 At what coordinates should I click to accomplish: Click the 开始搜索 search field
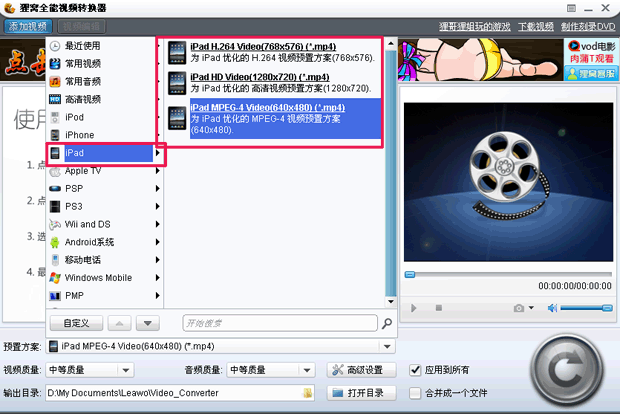[x=280, y=323]
